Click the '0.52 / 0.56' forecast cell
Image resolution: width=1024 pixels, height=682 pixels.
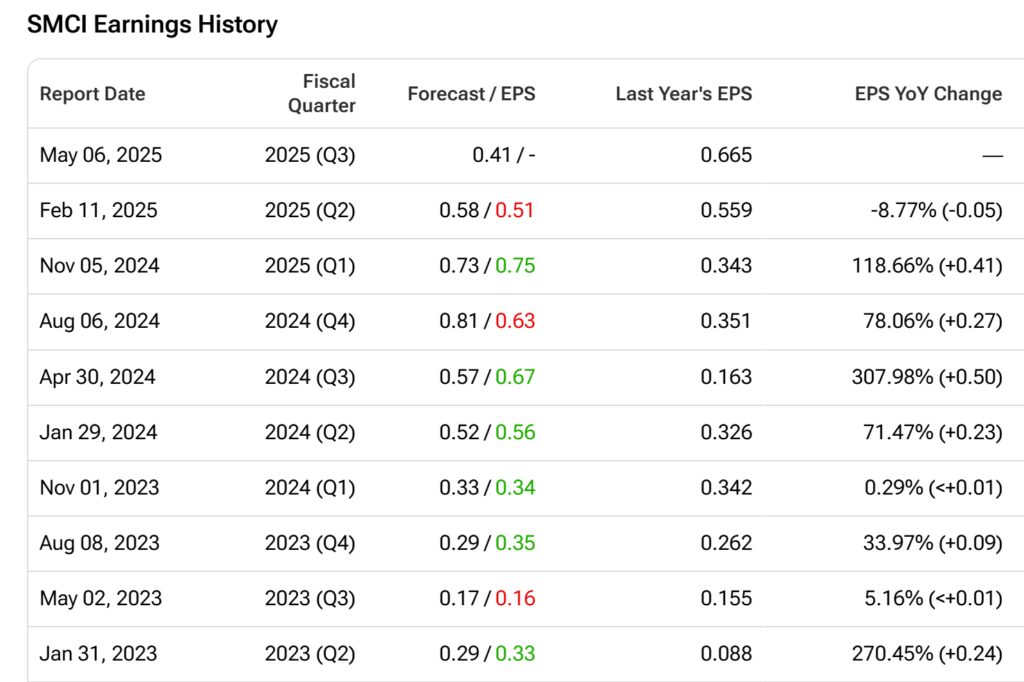tap(487, 432)
